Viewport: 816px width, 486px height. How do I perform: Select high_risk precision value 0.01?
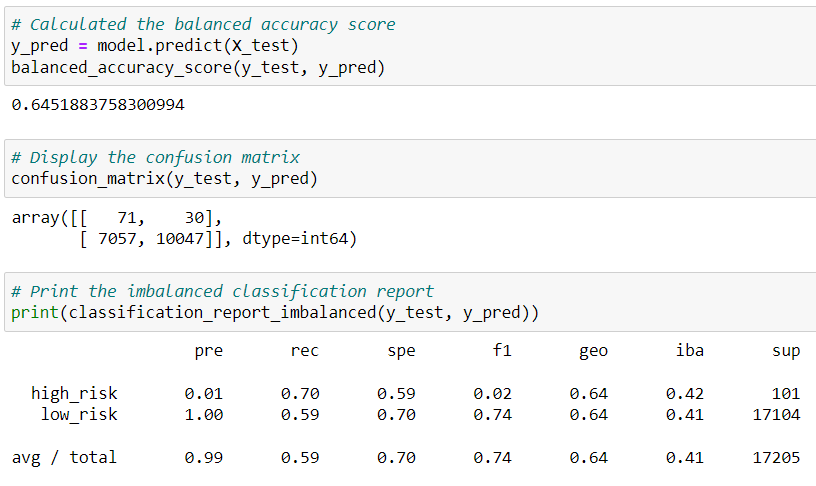pyautogui.click(x=203, y=394)
